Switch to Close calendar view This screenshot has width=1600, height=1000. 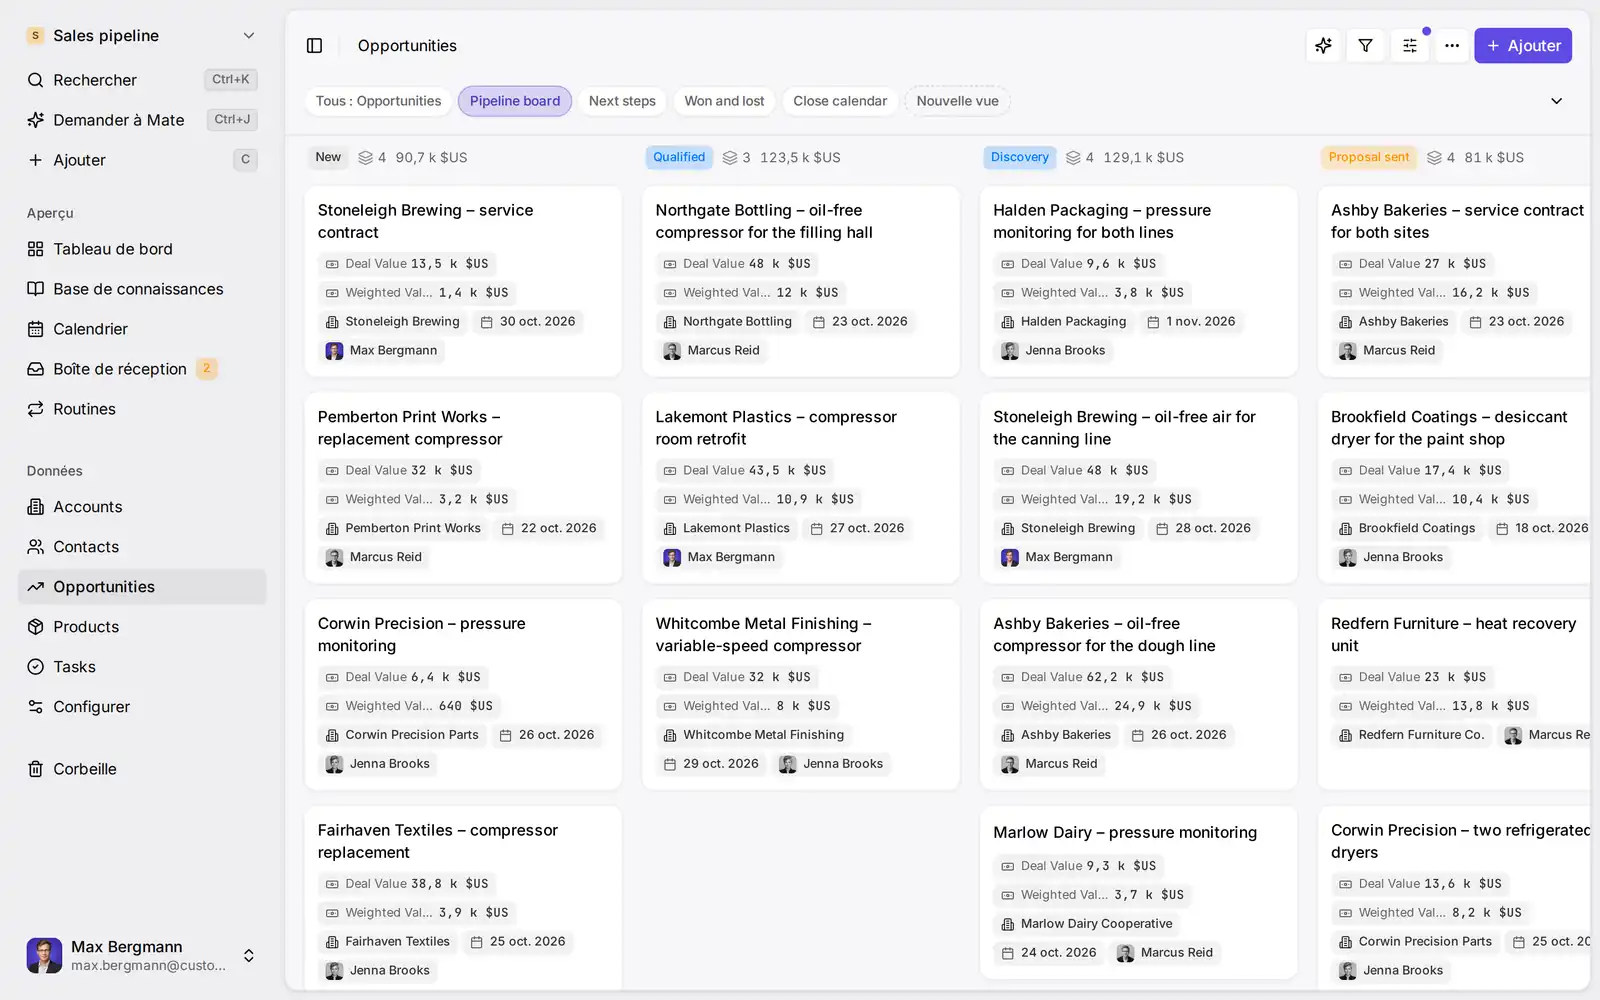[840, 101]
